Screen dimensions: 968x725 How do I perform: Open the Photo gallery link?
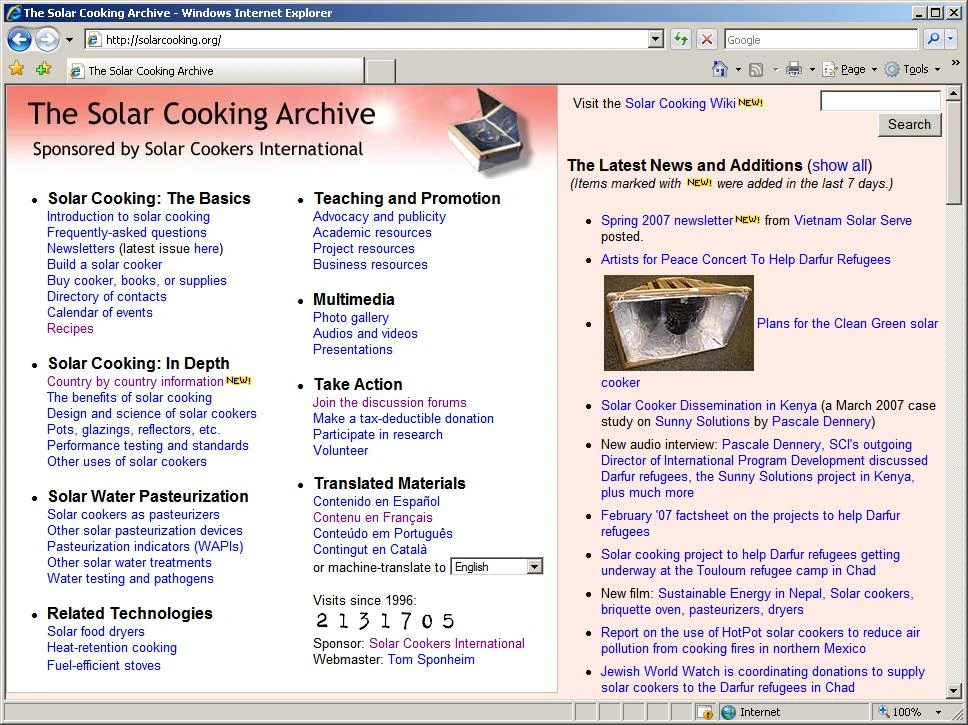pos(351,317)
